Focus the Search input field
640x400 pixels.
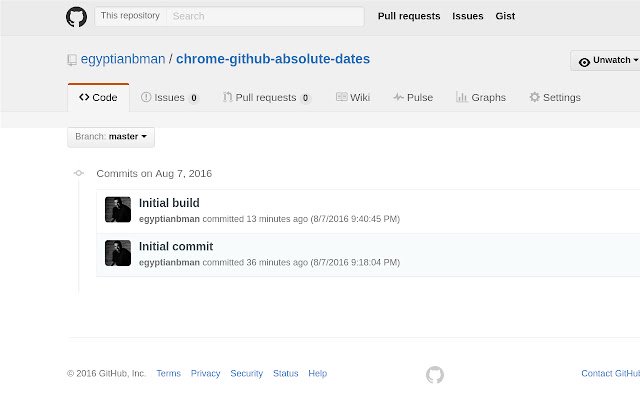click(x=265, y=16)
